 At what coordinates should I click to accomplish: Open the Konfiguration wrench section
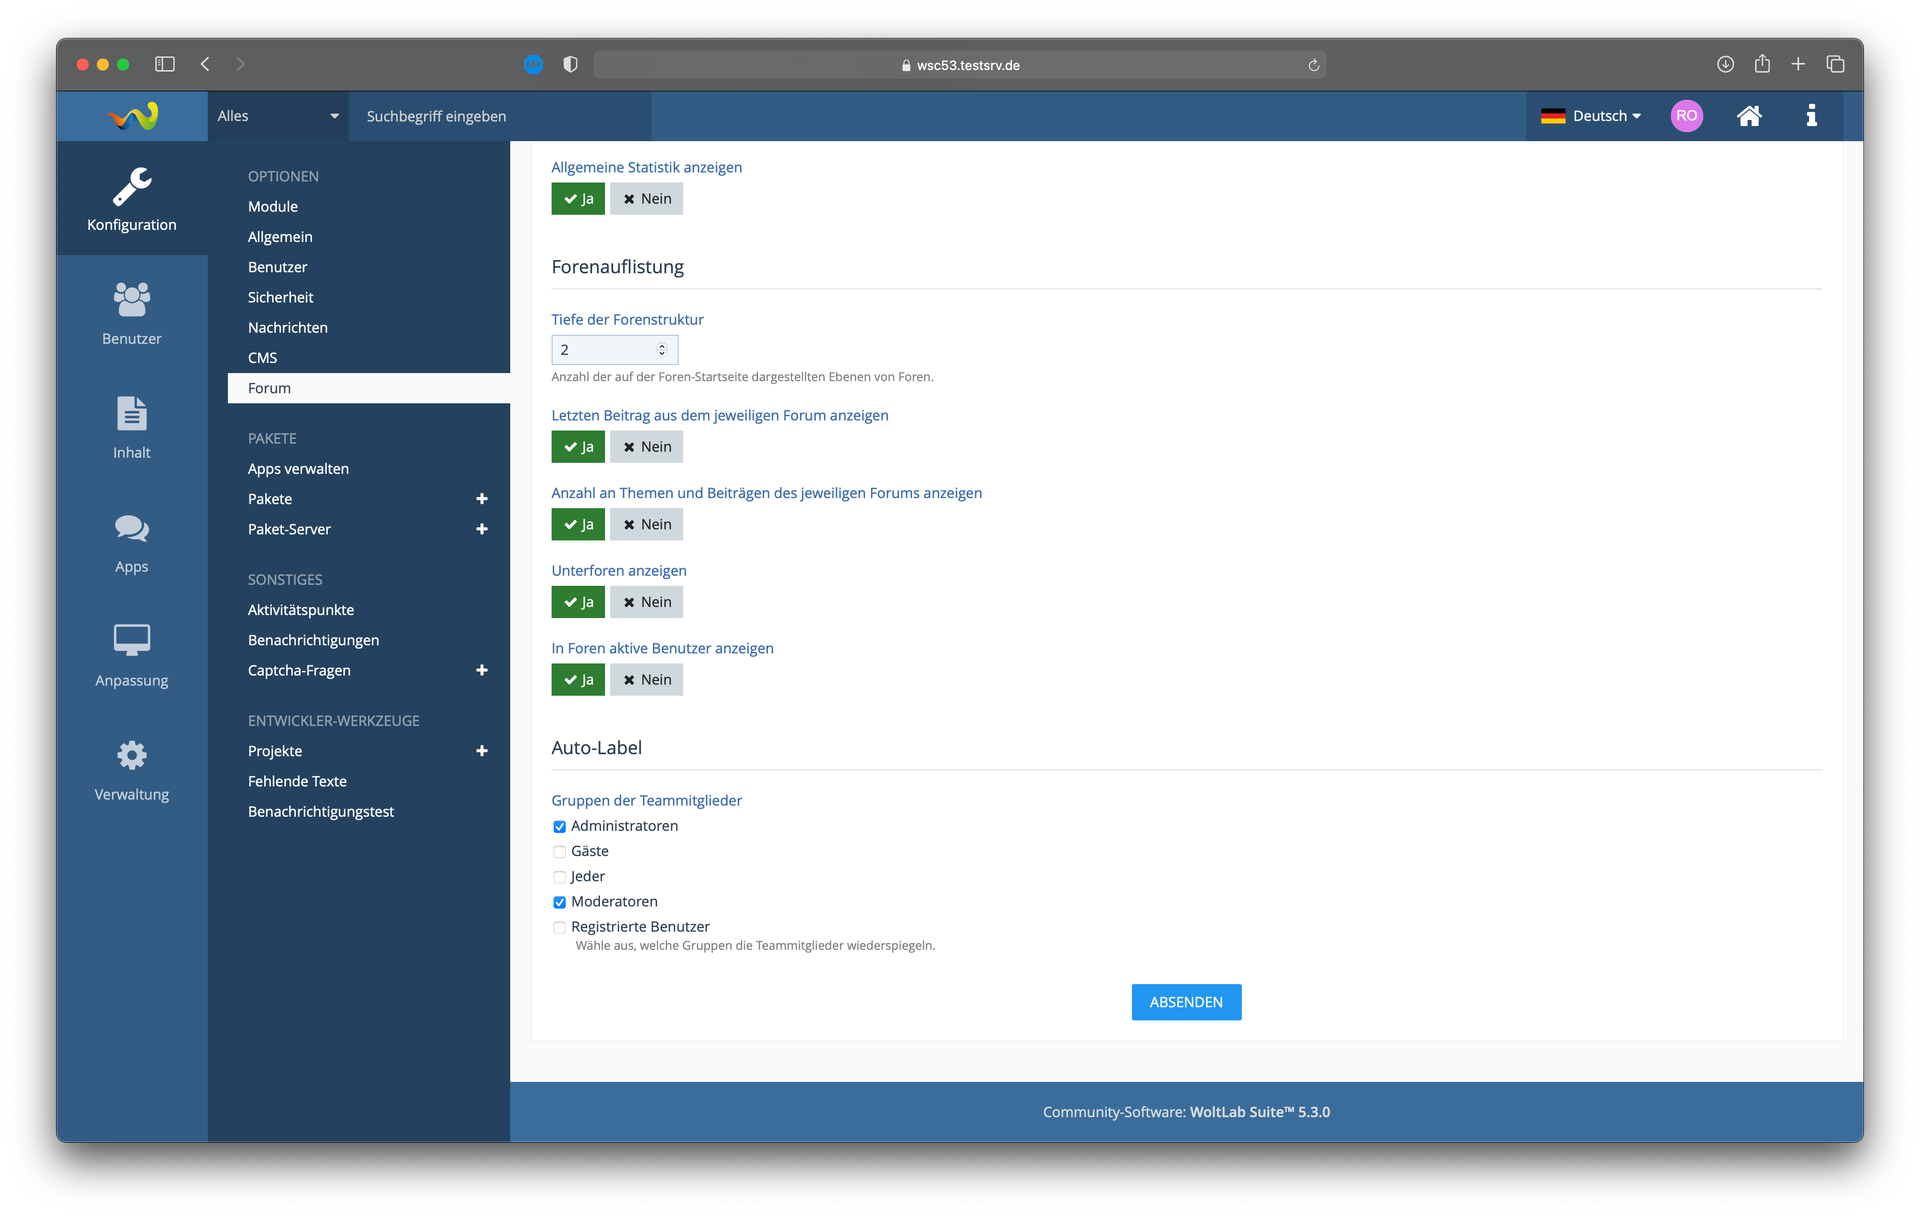point(131,199)
